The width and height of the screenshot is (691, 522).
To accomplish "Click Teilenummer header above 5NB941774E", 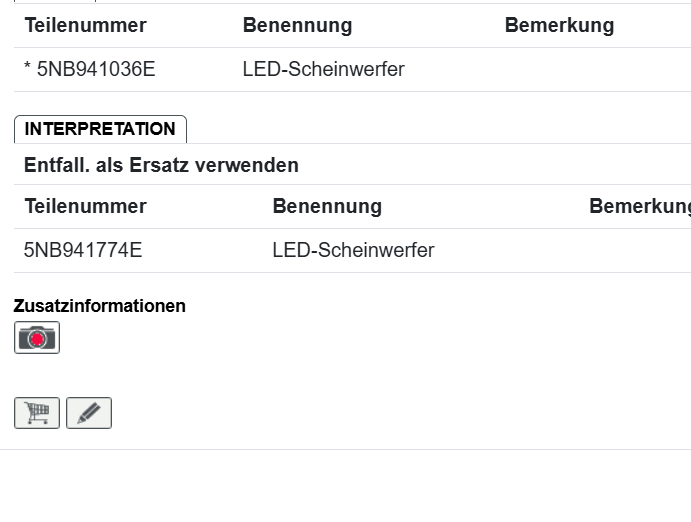I will pyautogui.click(x=85, y=207).
